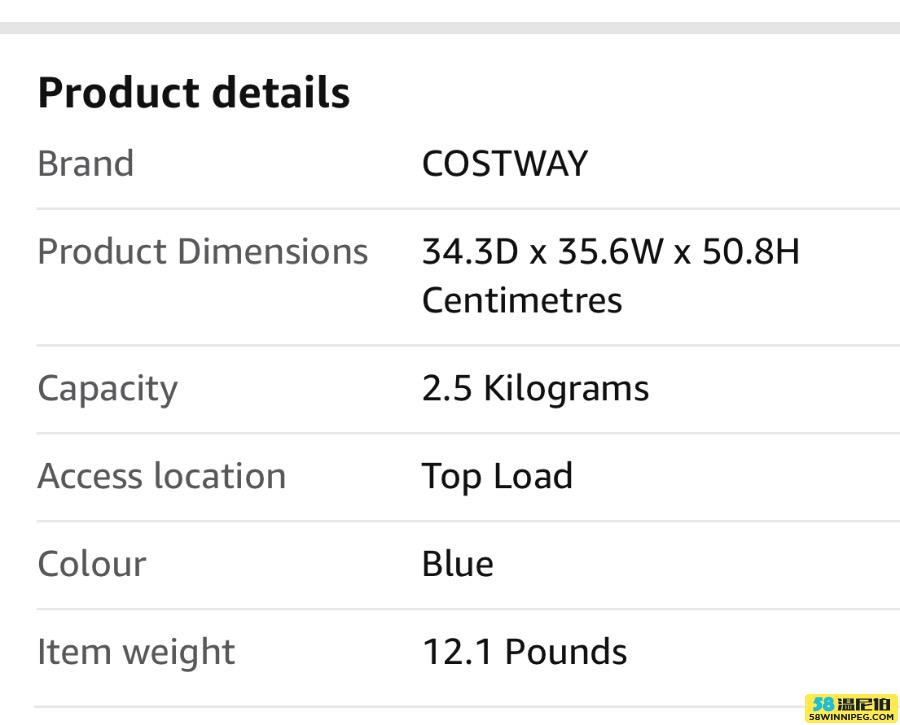The height and width of the screenshot is (725, 900).
Task: Select the Access location label
Action: point(162,476)
